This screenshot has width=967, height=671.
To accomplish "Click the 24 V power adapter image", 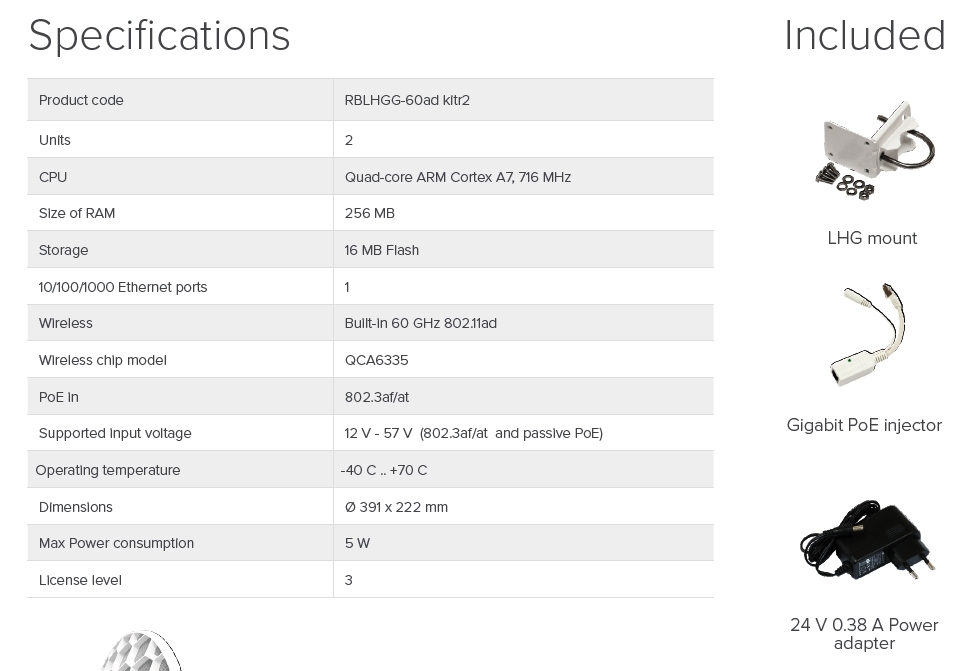I will coord(867,542).
